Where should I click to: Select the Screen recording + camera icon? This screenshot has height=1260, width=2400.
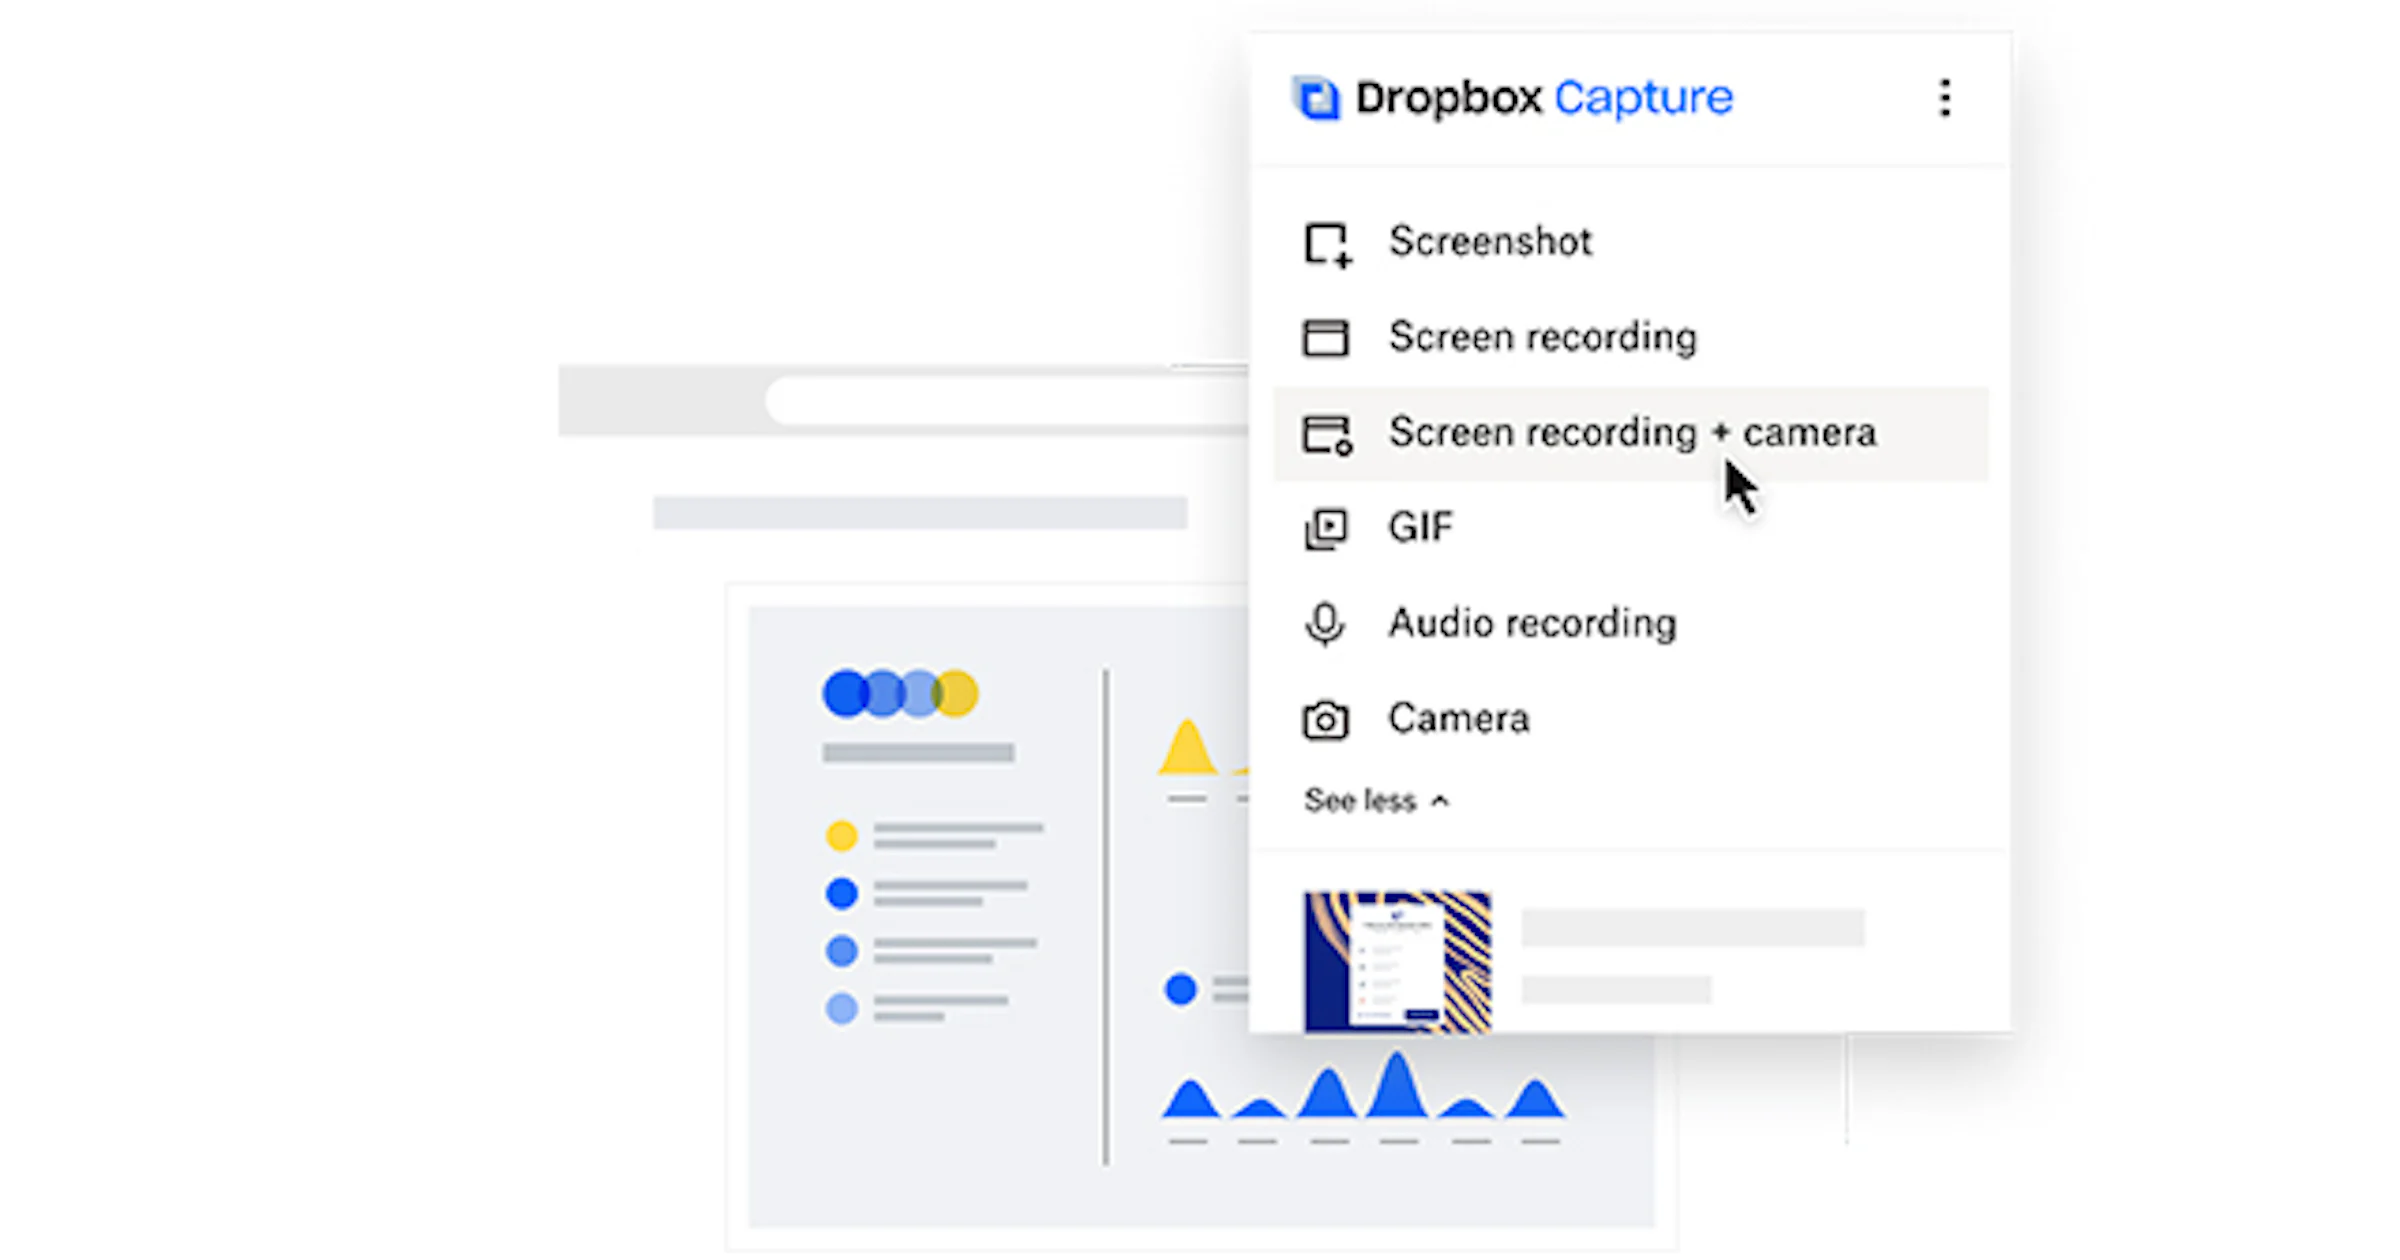click(1328, 432)
